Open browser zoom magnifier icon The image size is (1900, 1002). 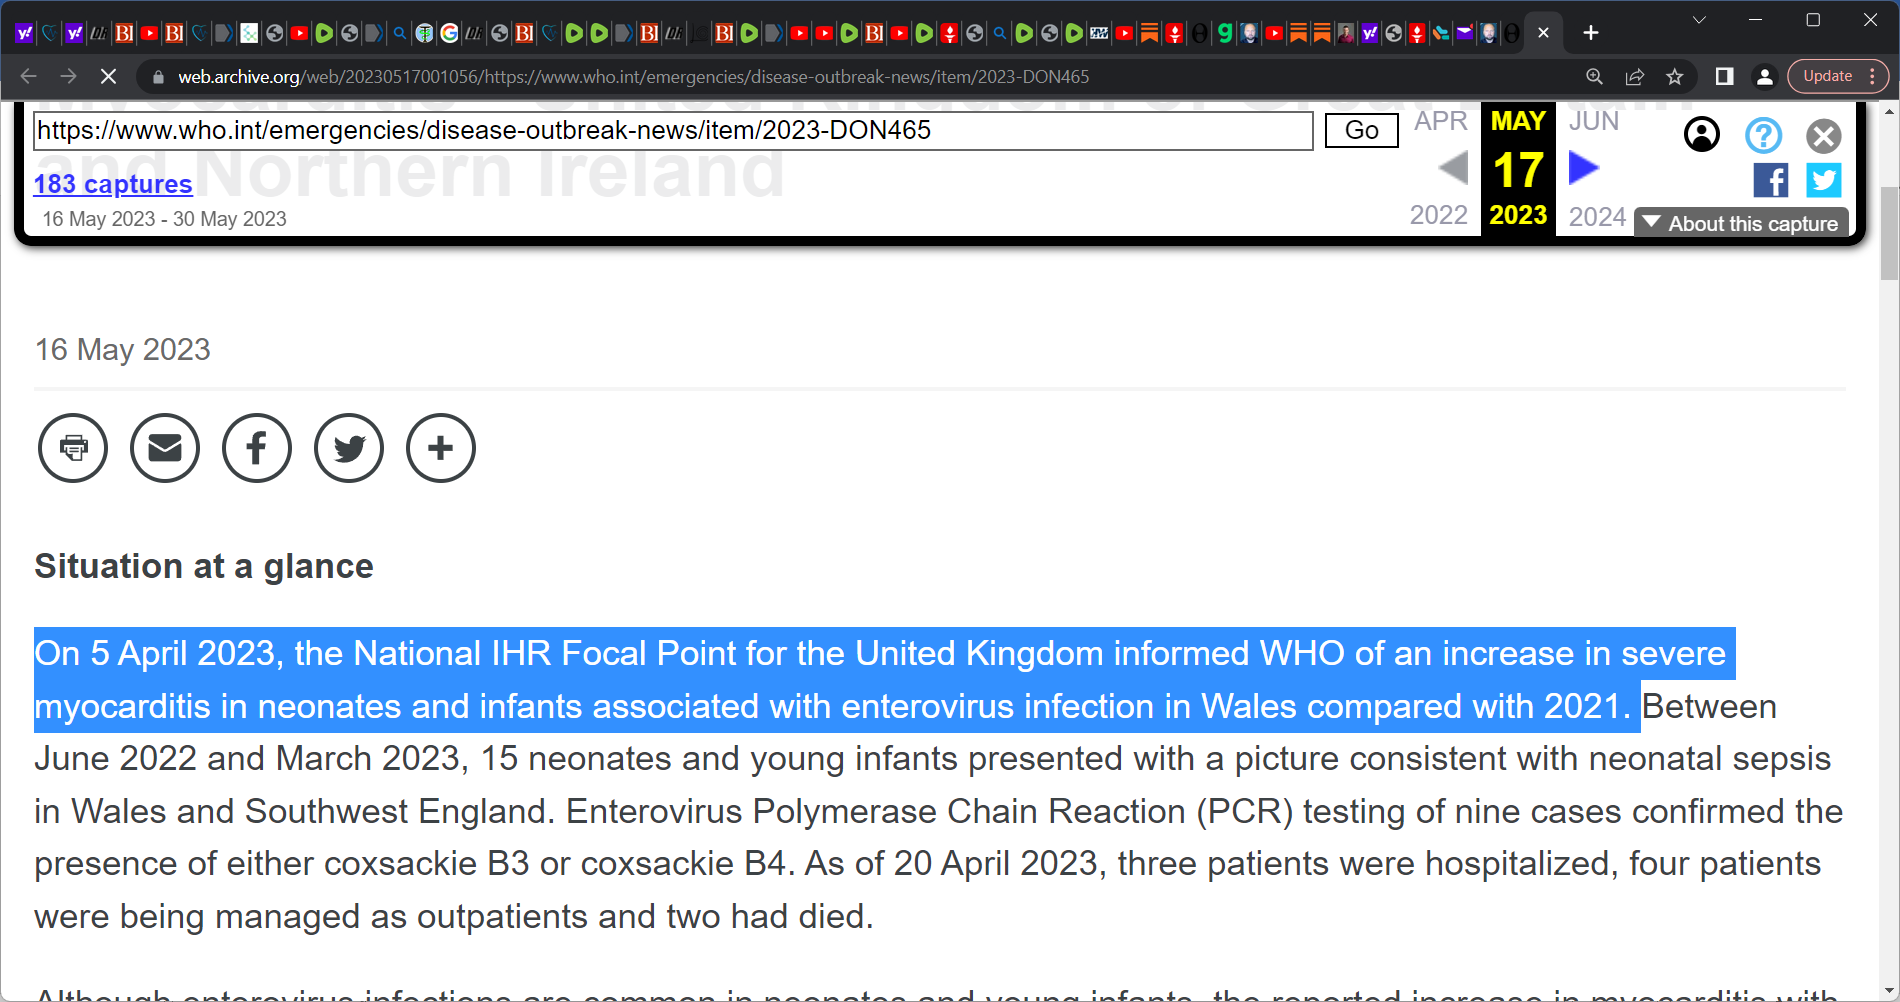[x=1595, y=76]
